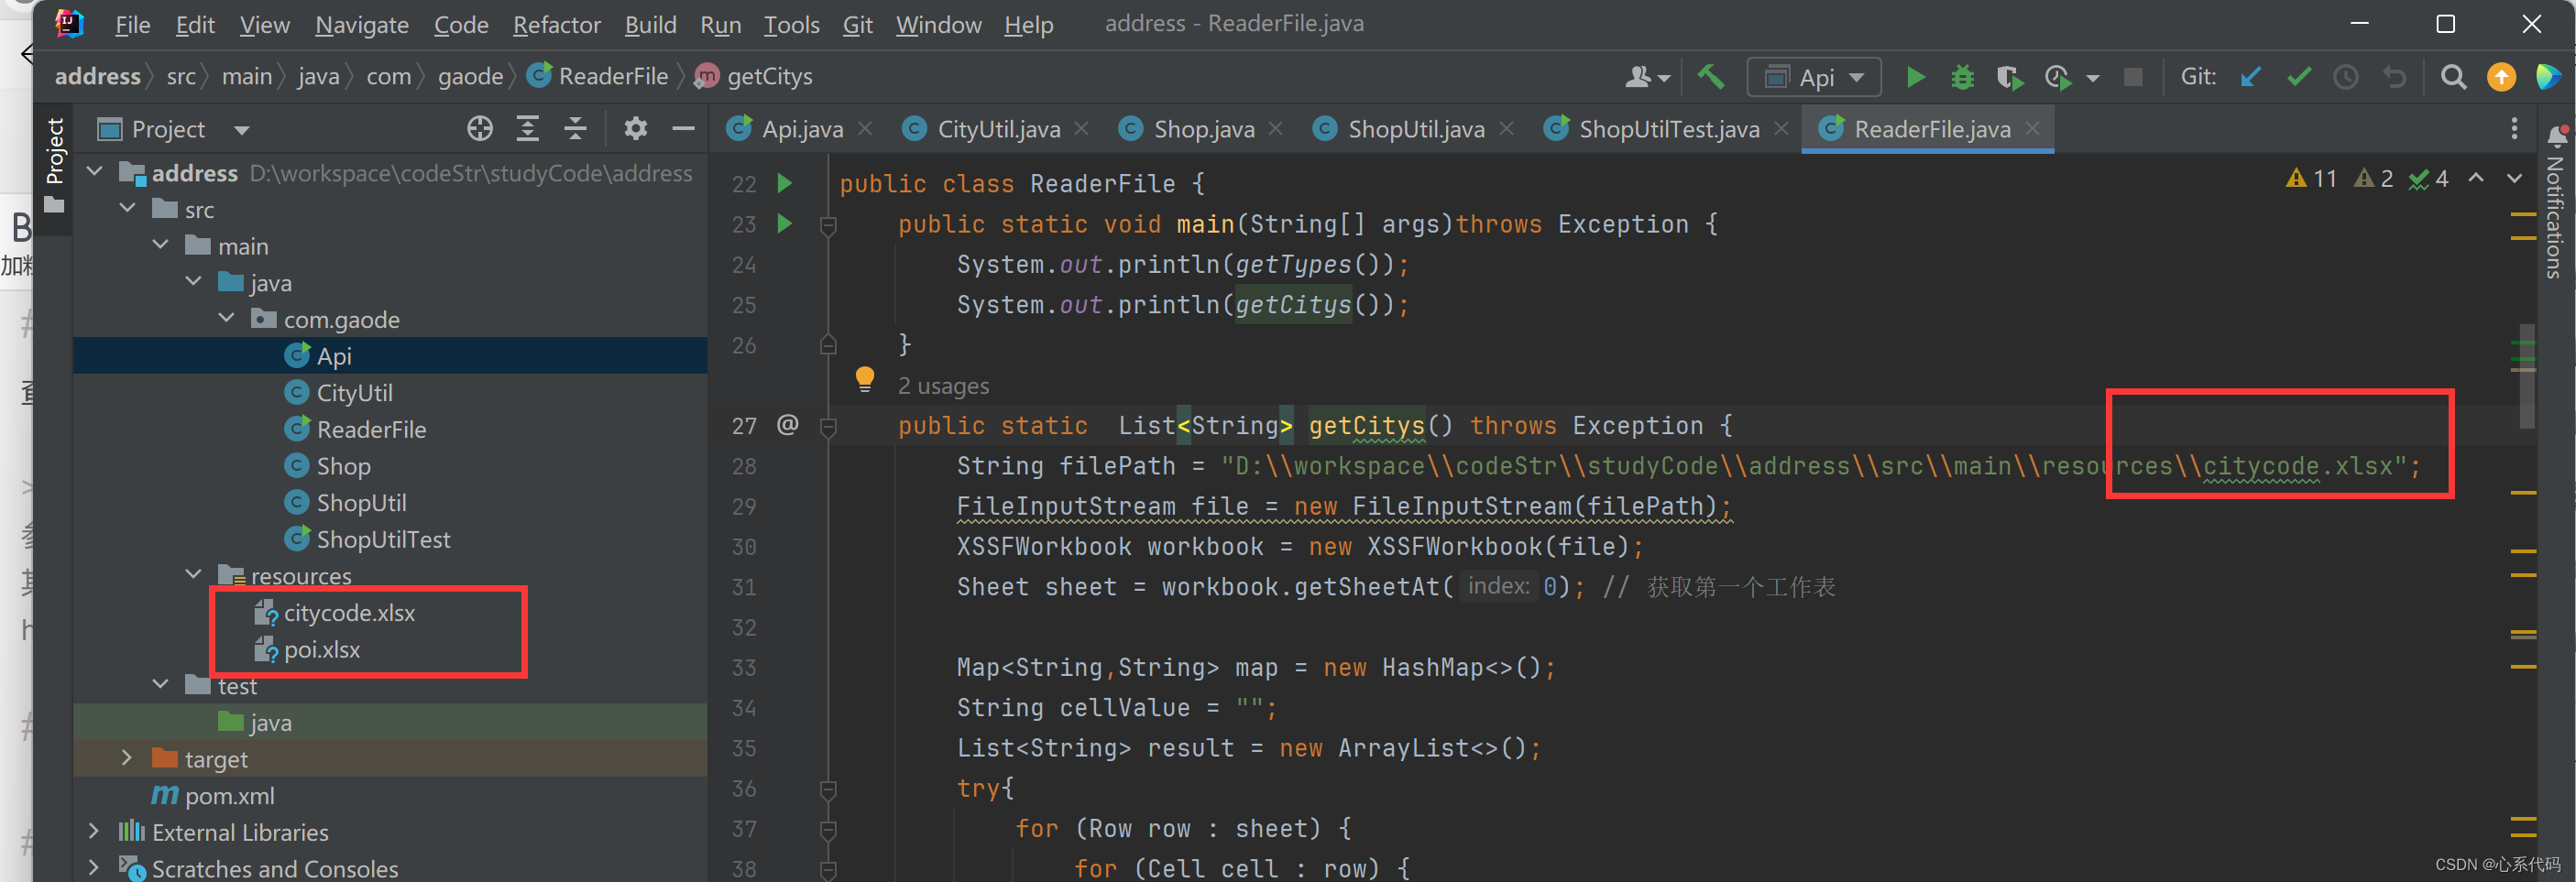
Task: Collapse the src folder node
Action: [128, 209]
